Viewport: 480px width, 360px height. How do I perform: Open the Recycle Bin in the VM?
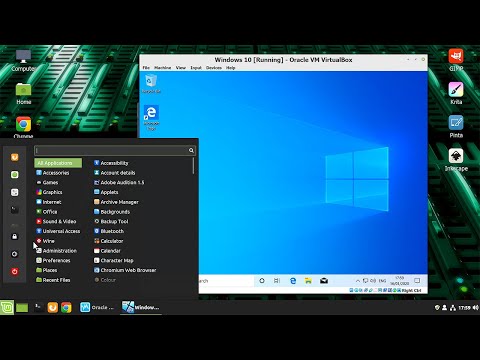(x=151, y=83)
